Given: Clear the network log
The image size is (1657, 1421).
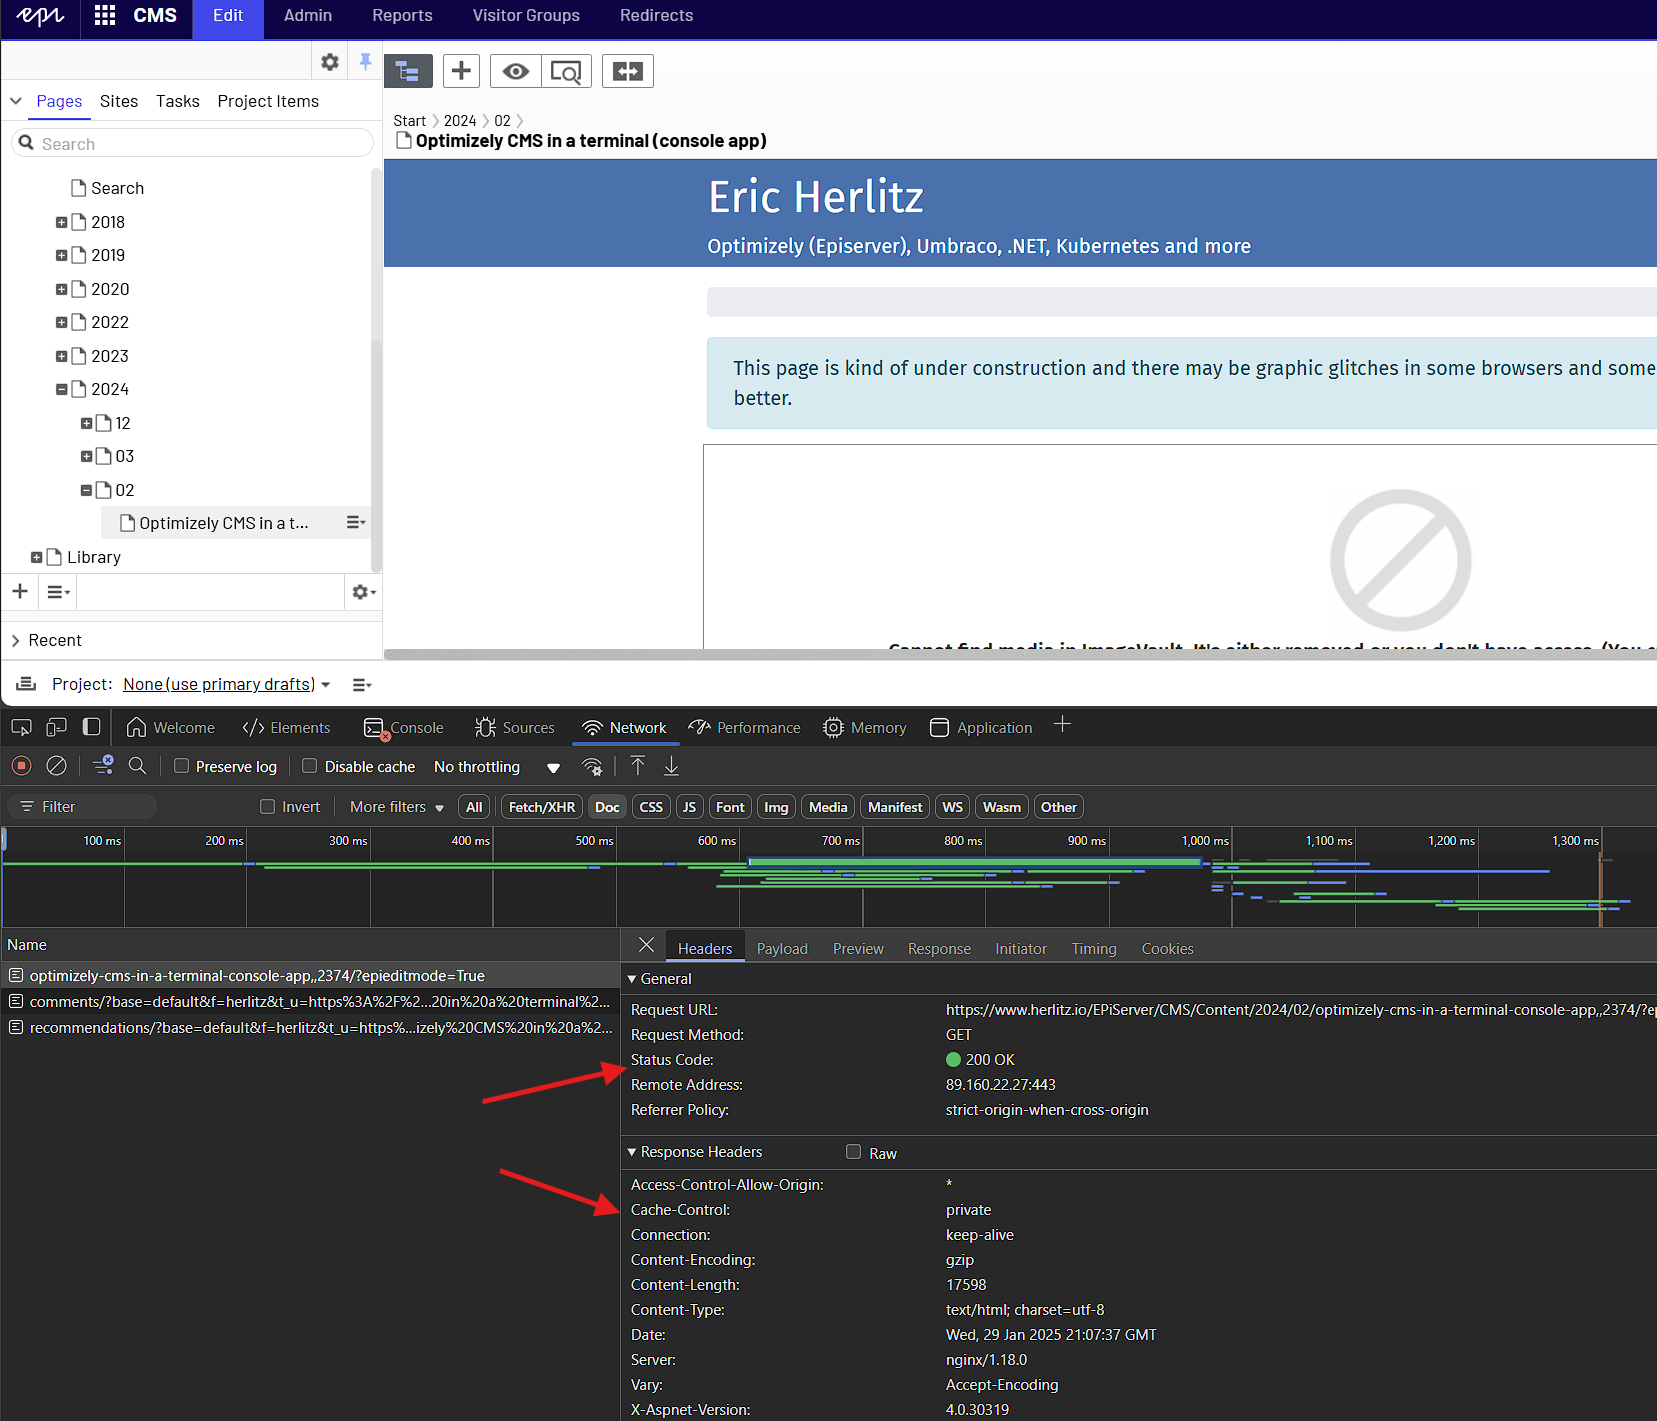Looking at the screenshot, I should tap(57, 766).
